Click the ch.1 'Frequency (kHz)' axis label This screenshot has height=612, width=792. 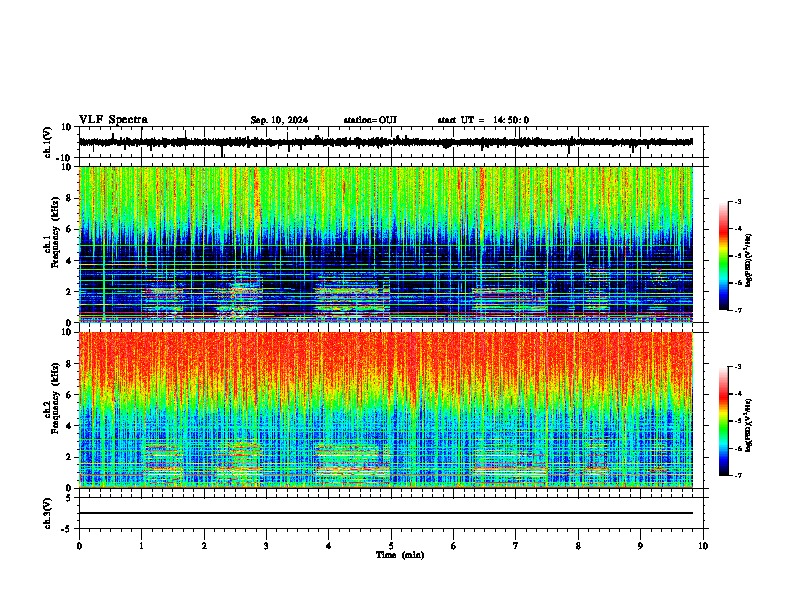click(x=55, y=233)
